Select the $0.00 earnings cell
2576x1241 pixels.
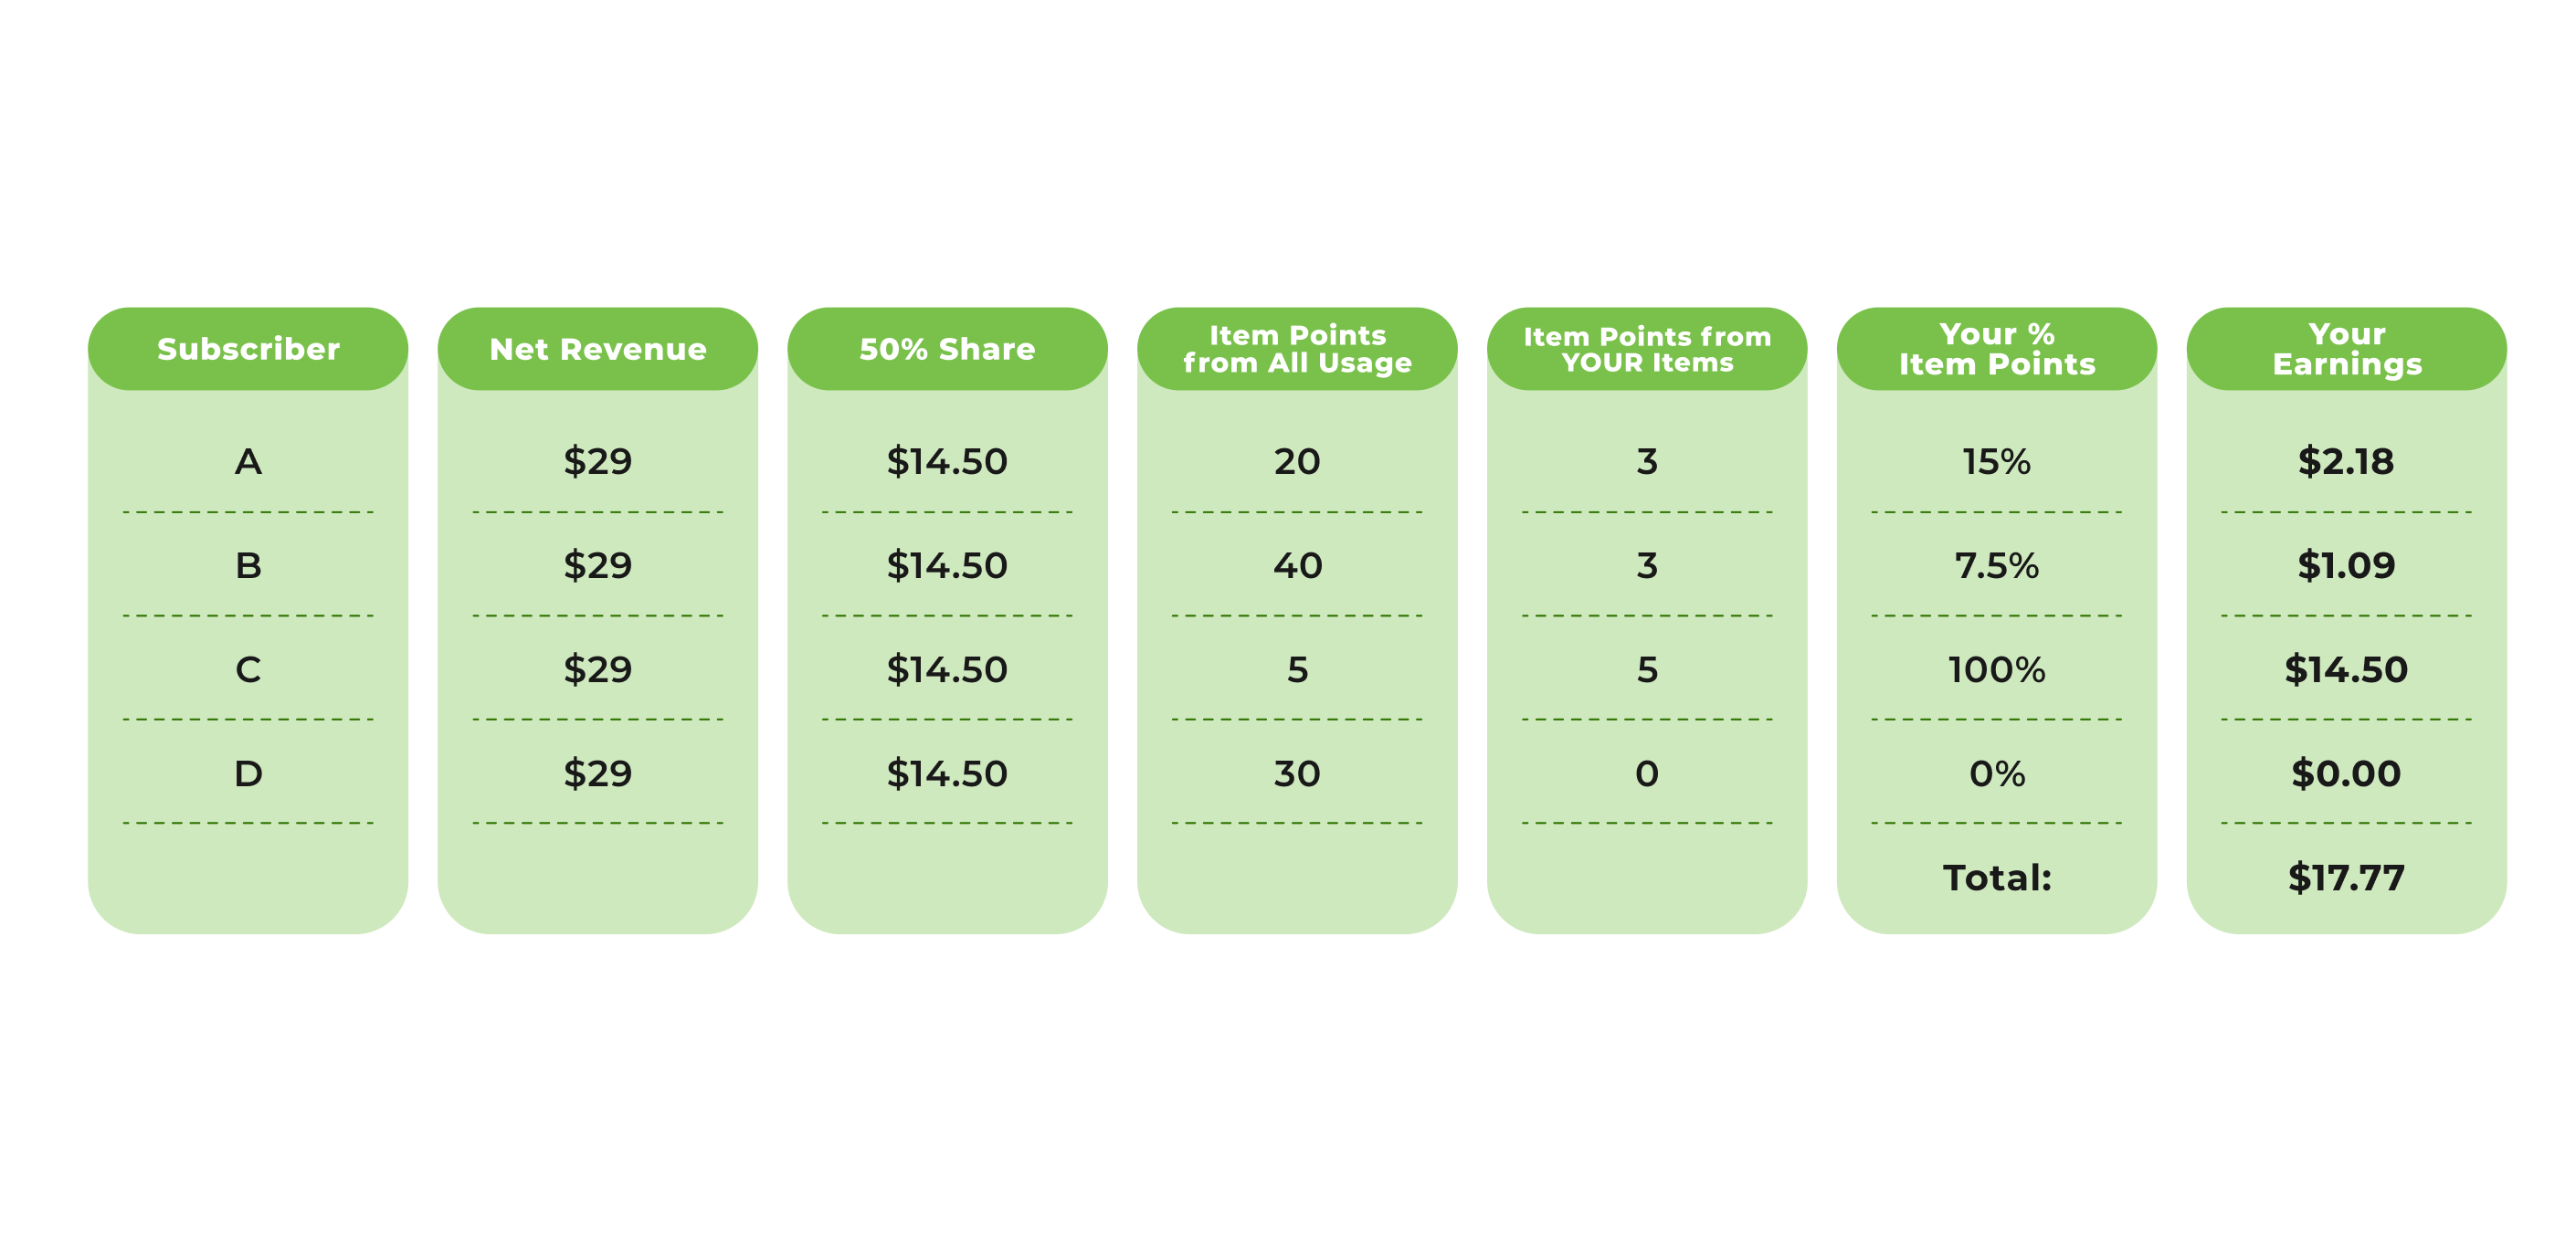(x=2347, y=773)
